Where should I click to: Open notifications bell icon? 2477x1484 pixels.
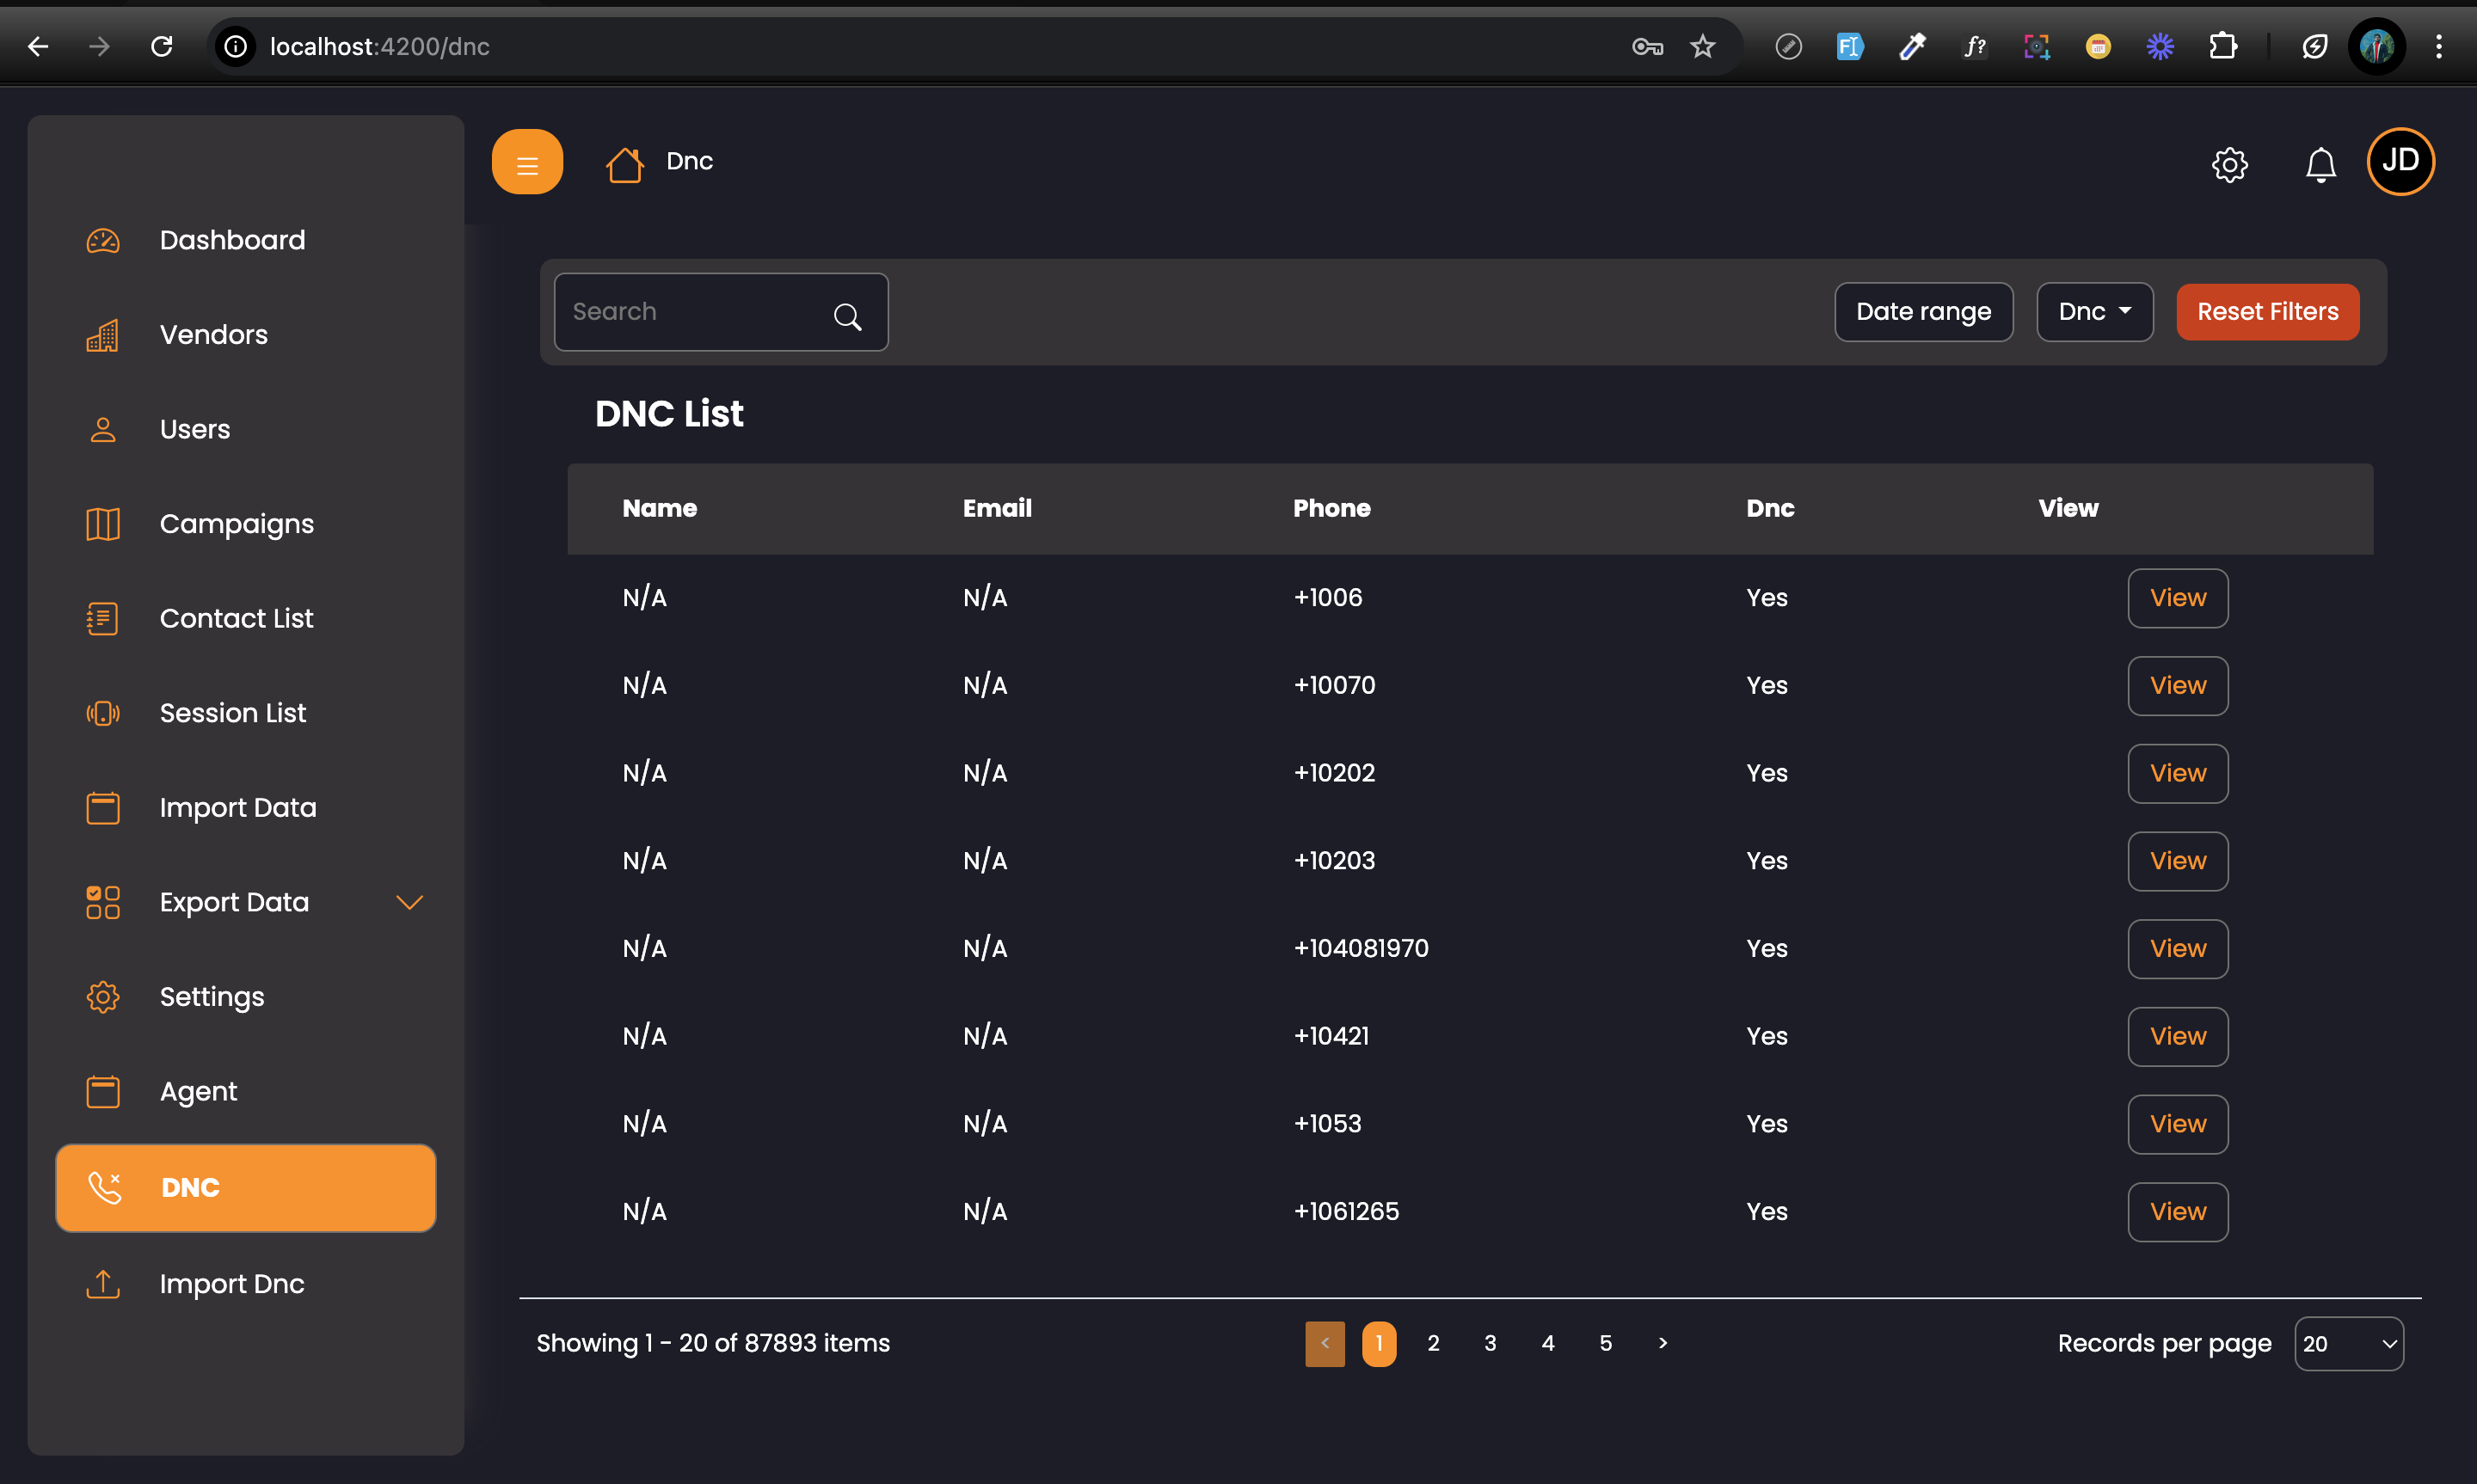tap(2320, 164)
